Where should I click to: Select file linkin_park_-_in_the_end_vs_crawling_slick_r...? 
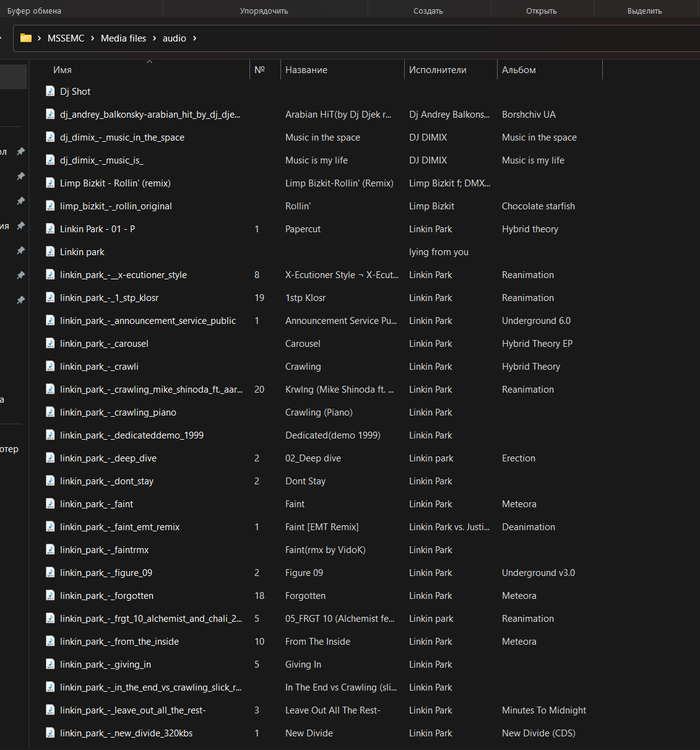151,687
